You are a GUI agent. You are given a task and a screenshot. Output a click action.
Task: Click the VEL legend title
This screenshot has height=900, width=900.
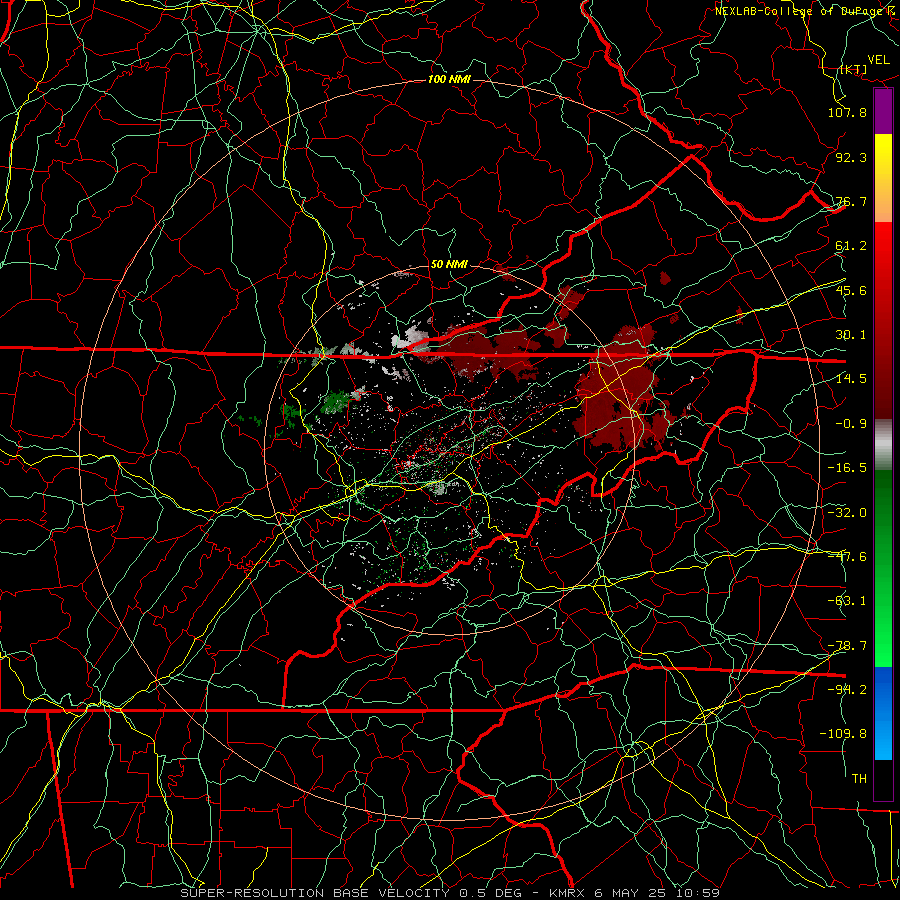point(879,60)
